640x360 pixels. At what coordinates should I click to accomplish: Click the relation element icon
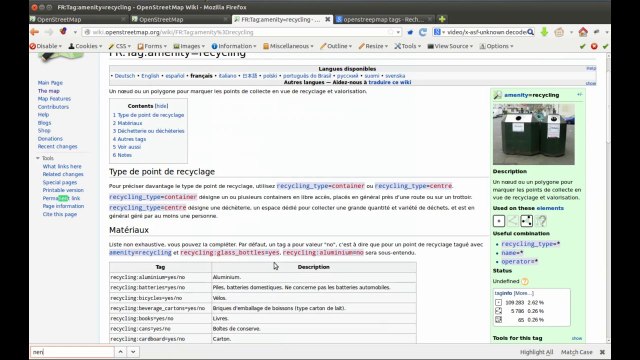[541, 221]
